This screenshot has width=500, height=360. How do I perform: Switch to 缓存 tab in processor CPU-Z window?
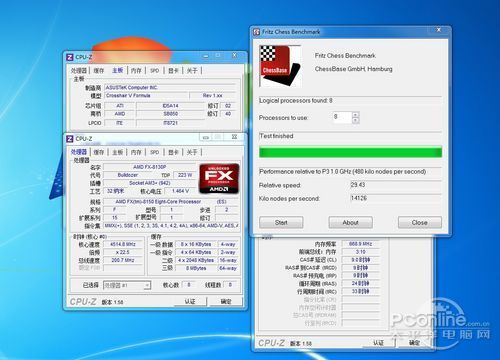tap(99, 152)
